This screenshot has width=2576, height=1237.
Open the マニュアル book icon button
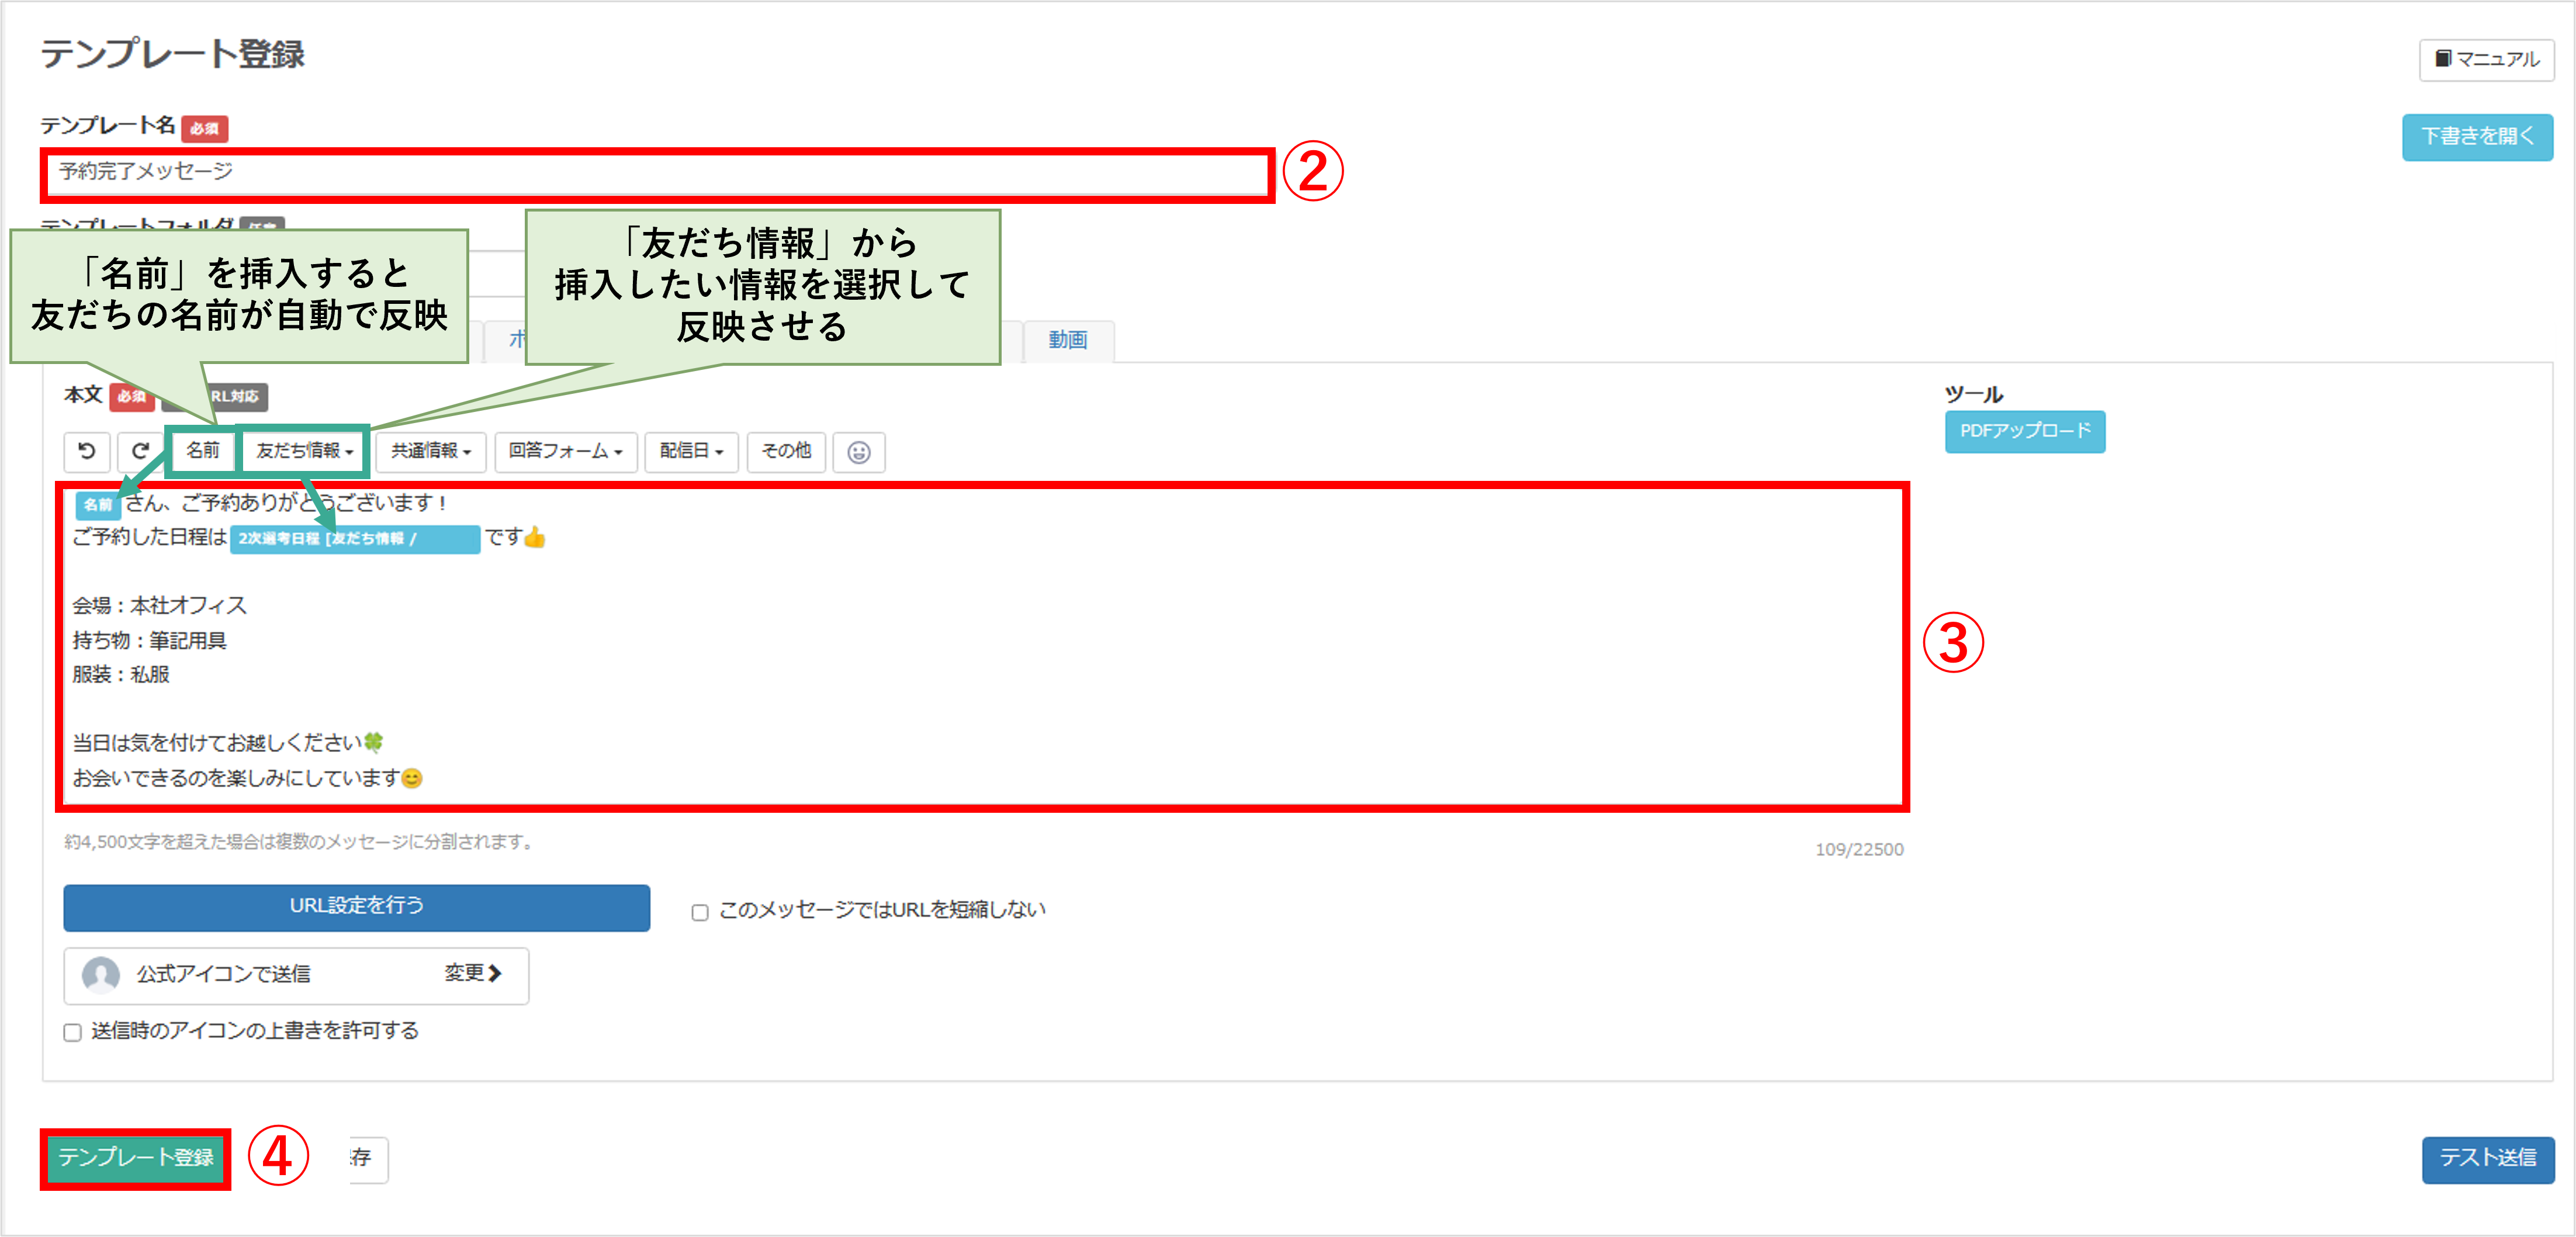point(2486,59)
